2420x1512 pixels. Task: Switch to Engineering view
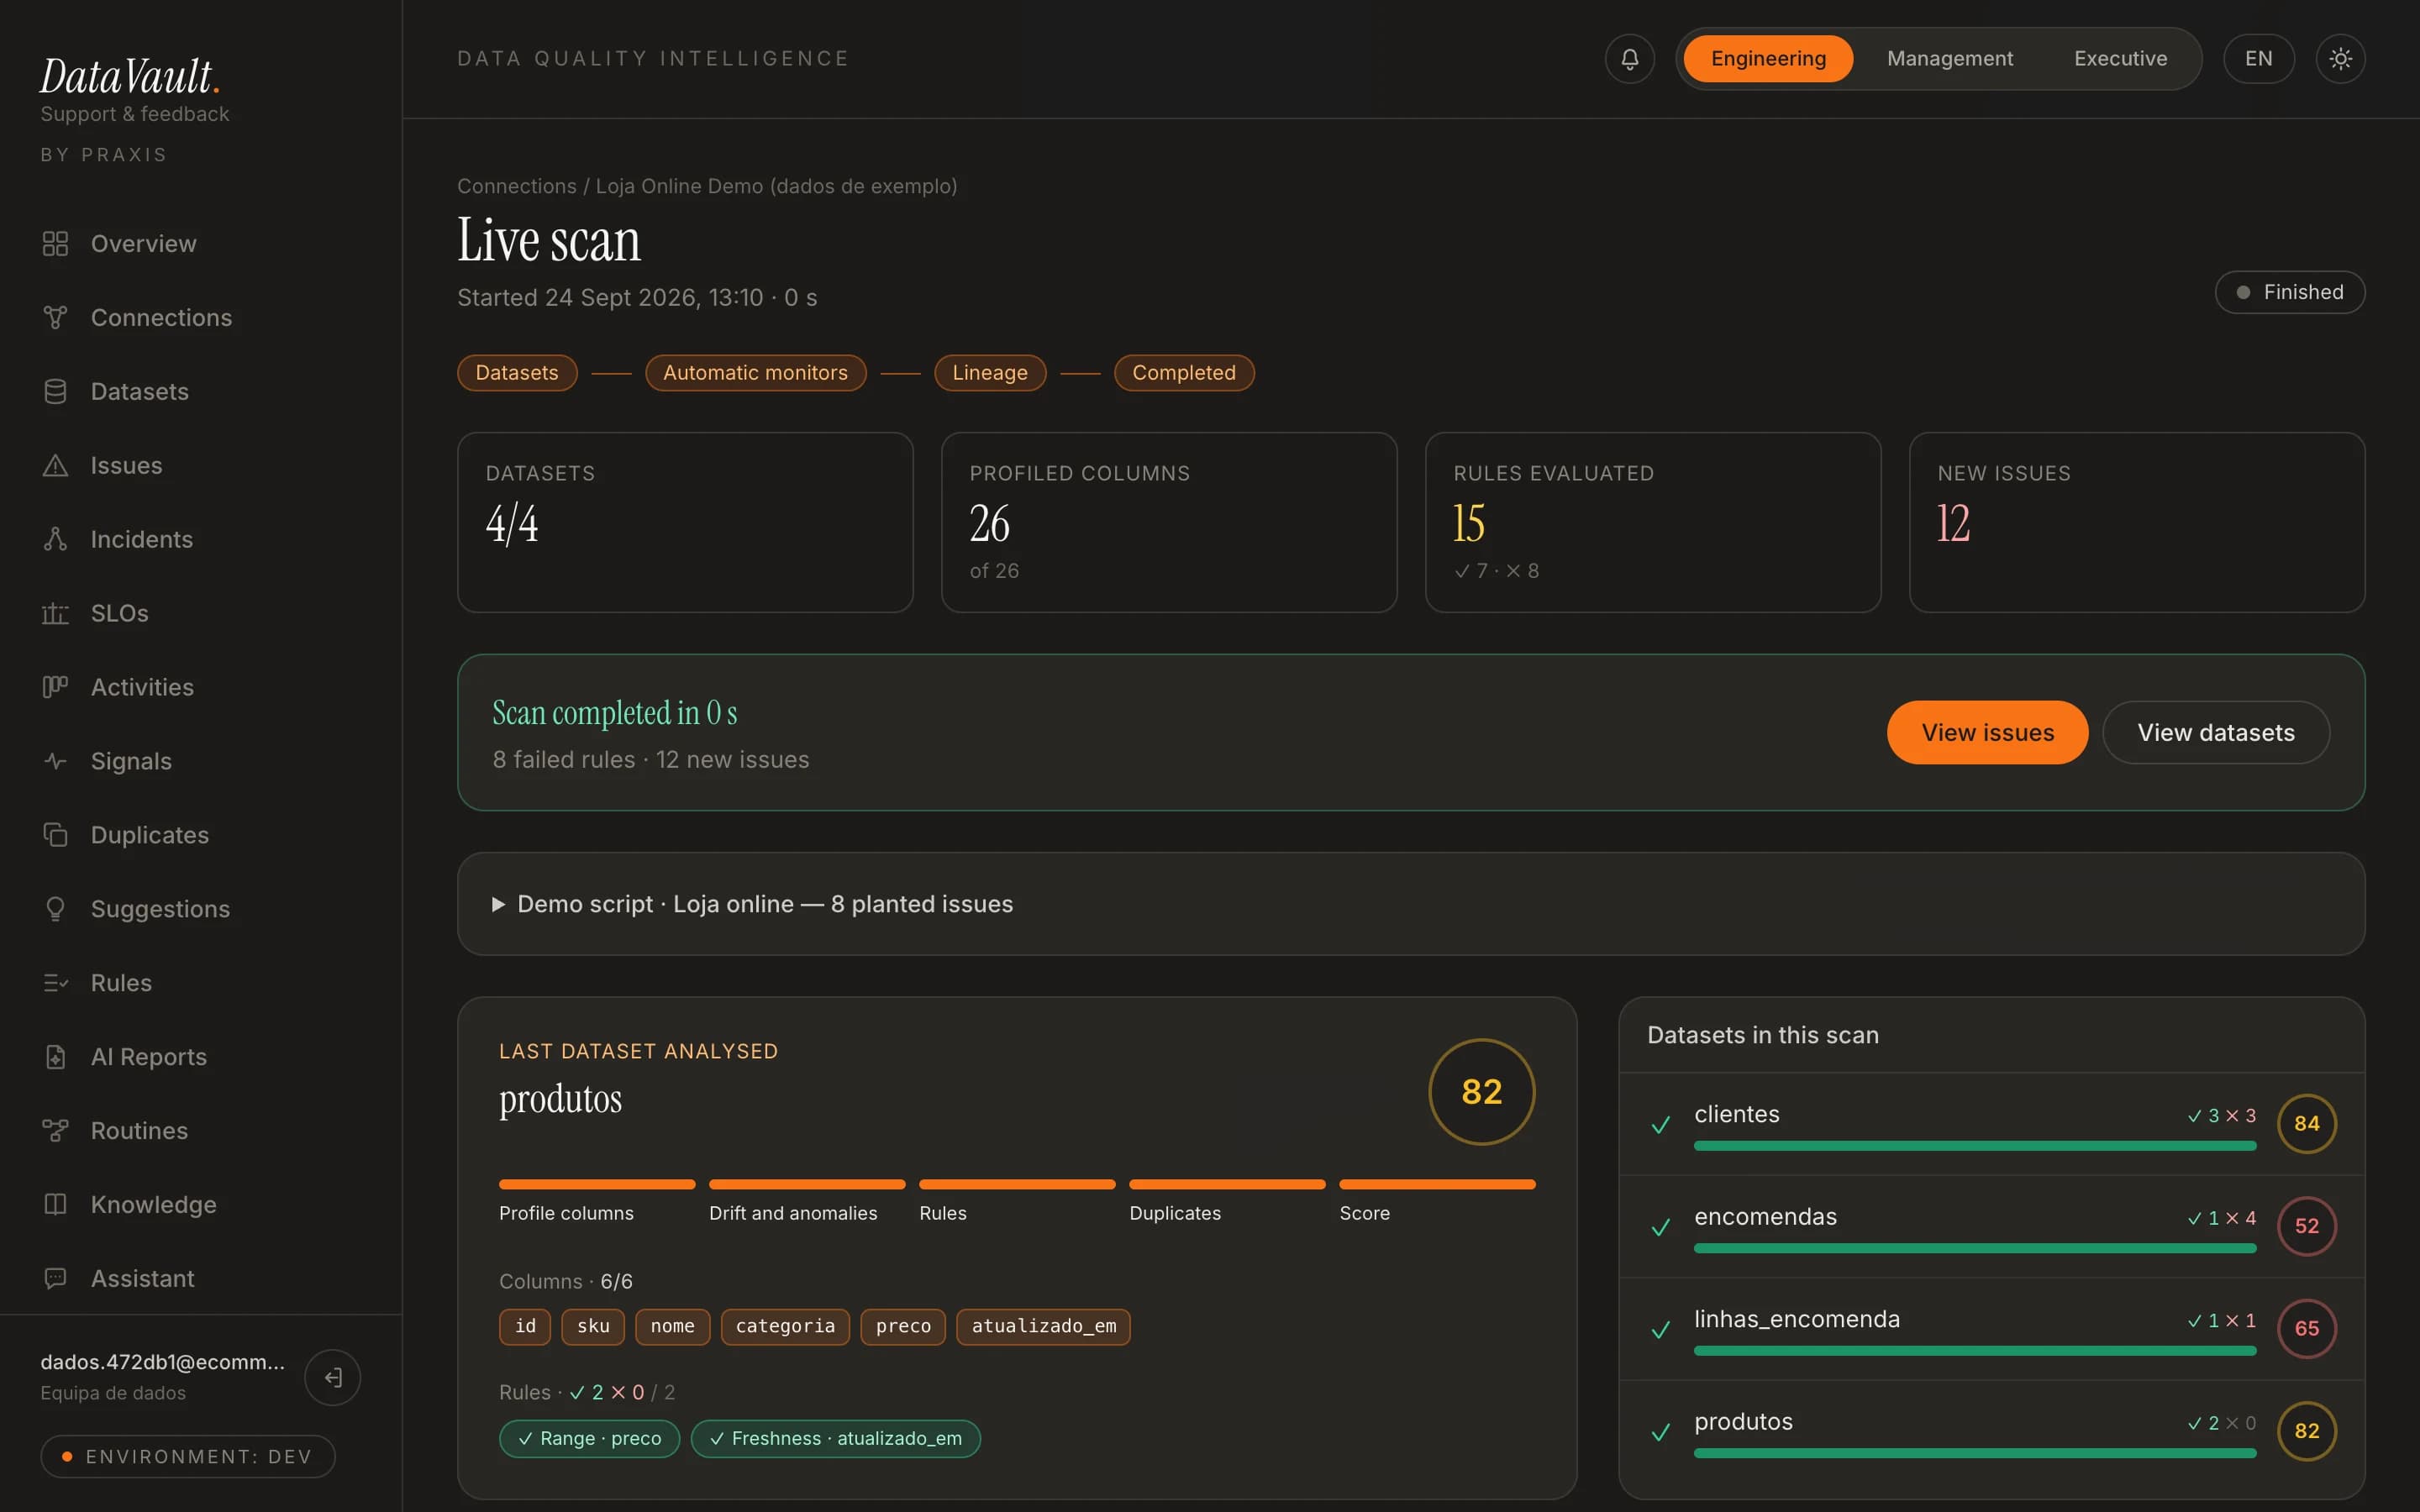click(1768, 59)
